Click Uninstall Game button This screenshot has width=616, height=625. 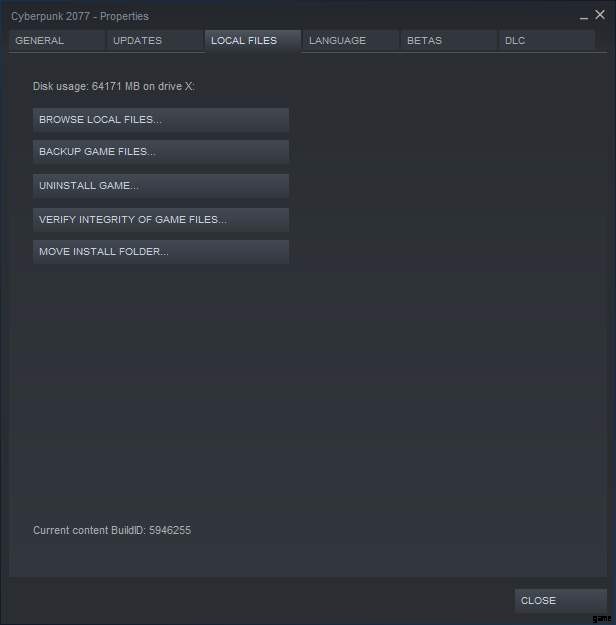tap(161, 186)
